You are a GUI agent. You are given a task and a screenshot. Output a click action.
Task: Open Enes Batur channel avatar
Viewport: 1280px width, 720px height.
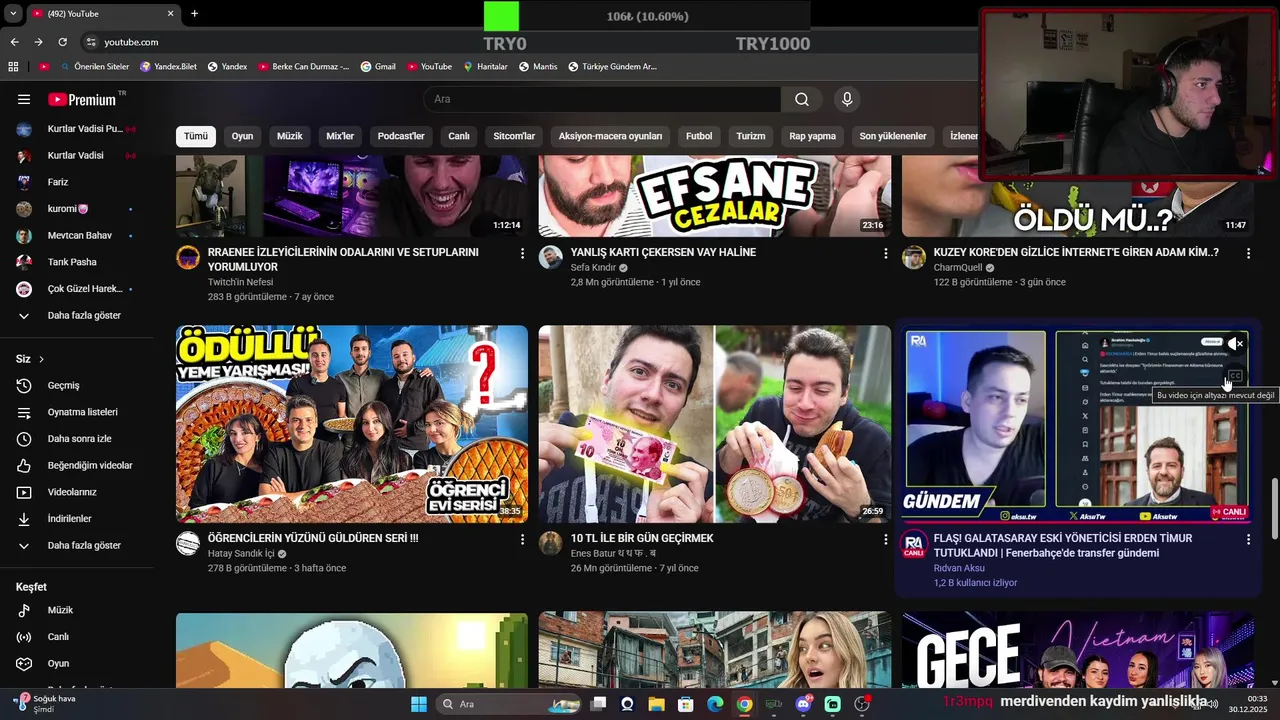tap(551, 543)
